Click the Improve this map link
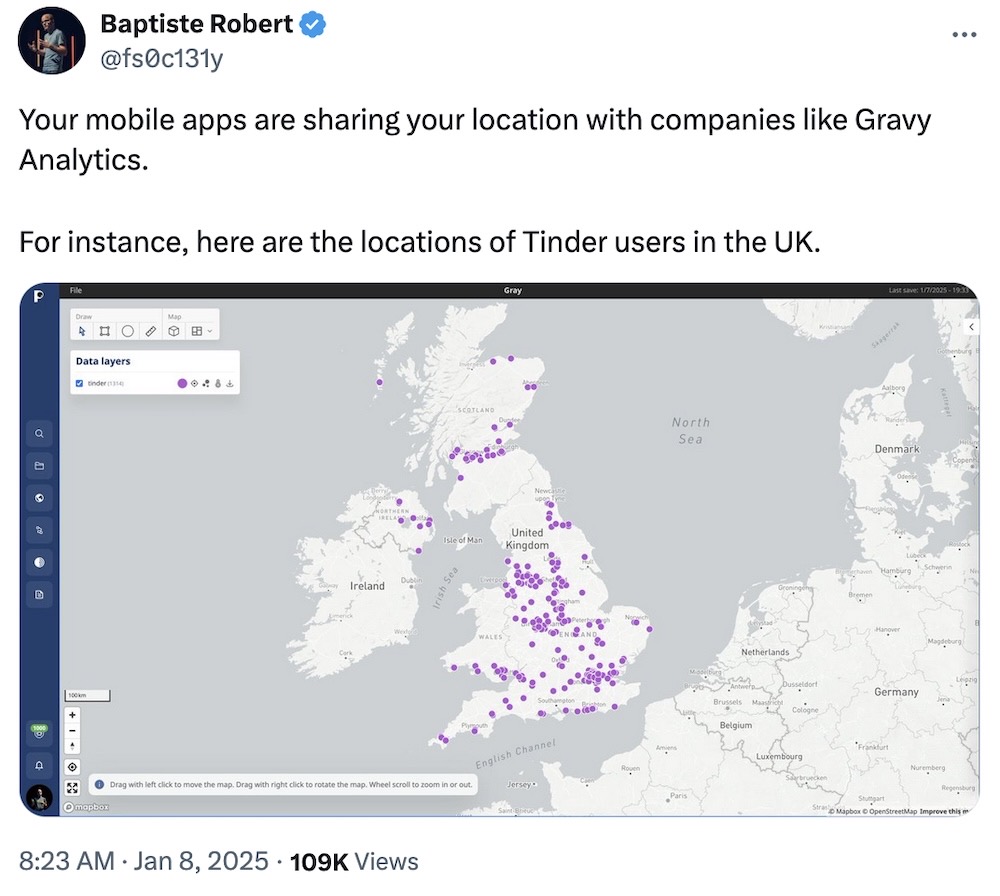This screenshot has height=896, width=1000. pos(945,810)
